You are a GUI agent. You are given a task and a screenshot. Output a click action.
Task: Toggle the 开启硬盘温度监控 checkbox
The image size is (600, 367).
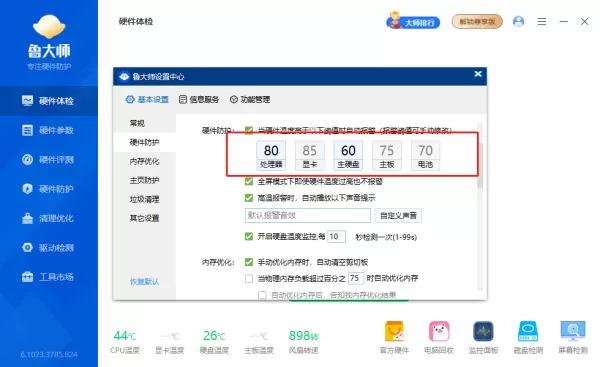click(x=249, y=237)
